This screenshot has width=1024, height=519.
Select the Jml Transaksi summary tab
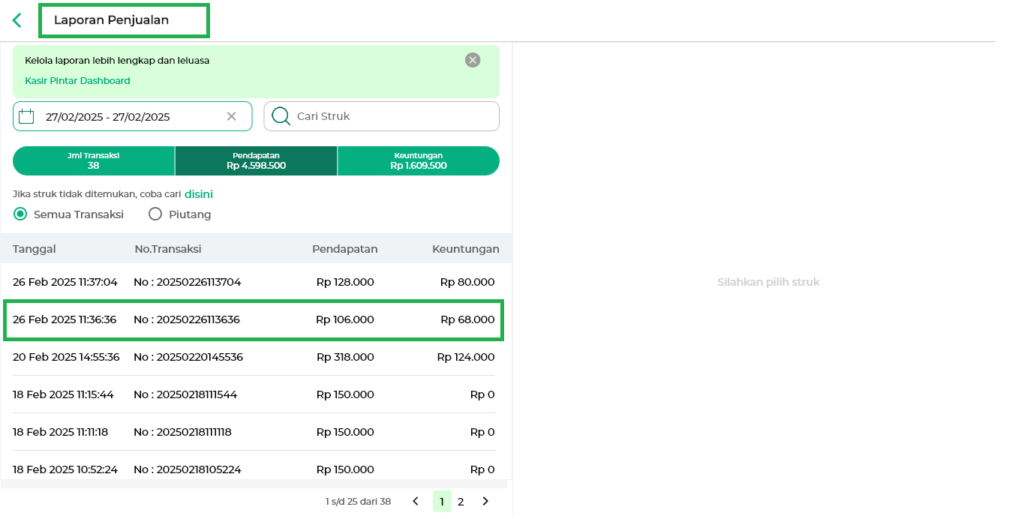tap(93, 160)
